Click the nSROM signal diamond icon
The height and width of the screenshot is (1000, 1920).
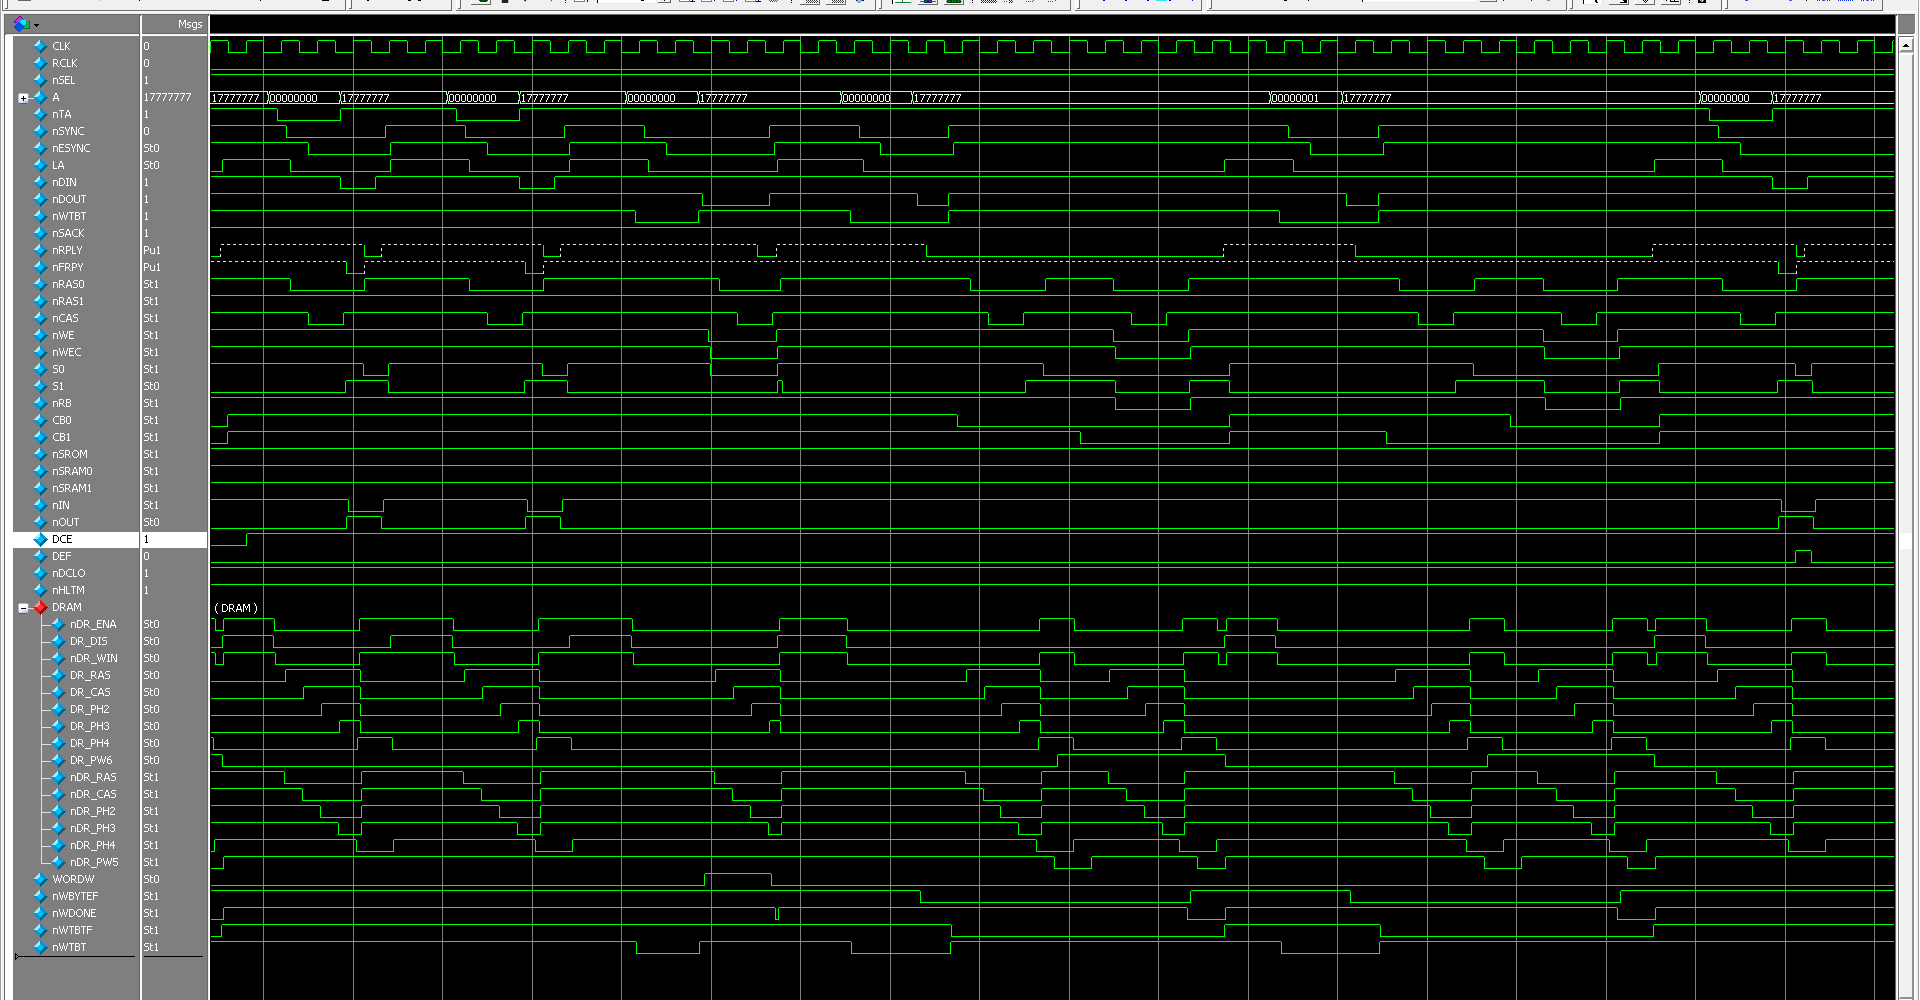coord(40,454)
